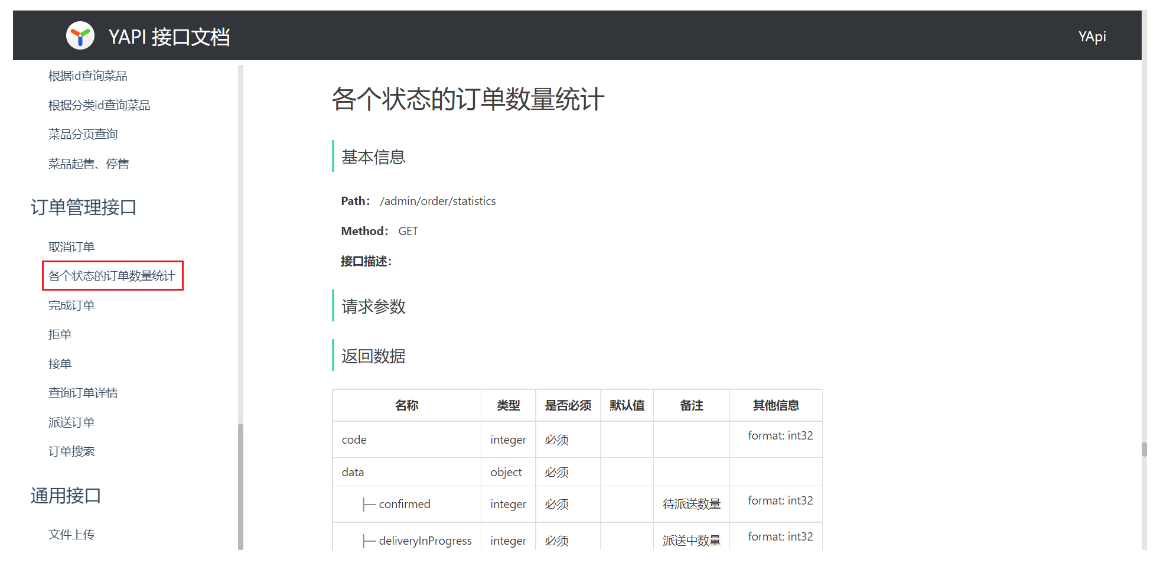Open 拒单 sidebar entry
This screenshot has width=1169, height=565.
60,335
